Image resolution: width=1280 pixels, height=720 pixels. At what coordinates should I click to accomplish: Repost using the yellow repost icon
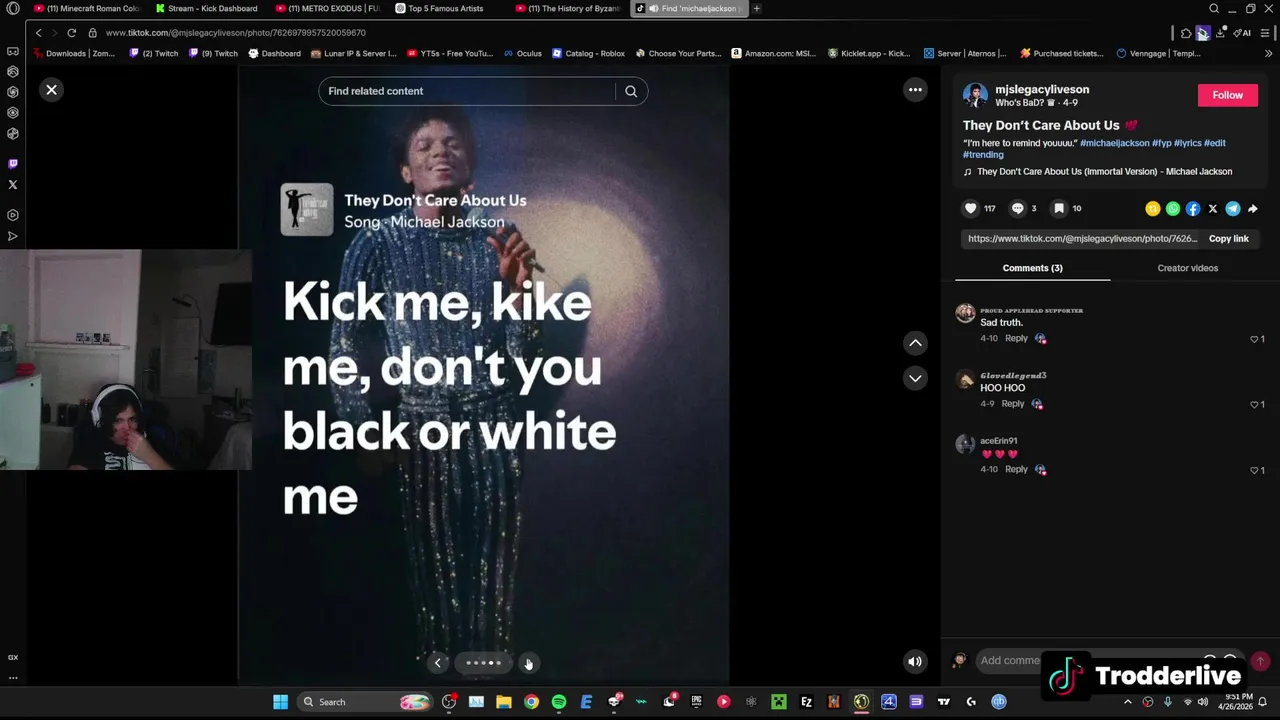tap(1153, 209)
